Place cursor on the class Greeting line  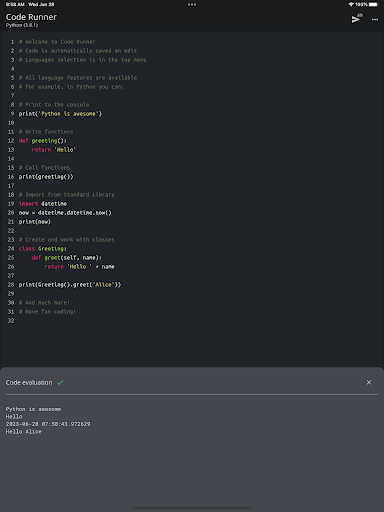(x=43, y=249)
